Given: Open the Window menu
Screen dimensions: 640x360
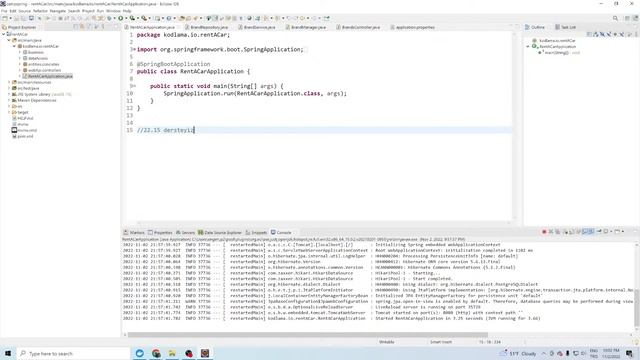Looking at the screenshot, I should tap(113, 11).
